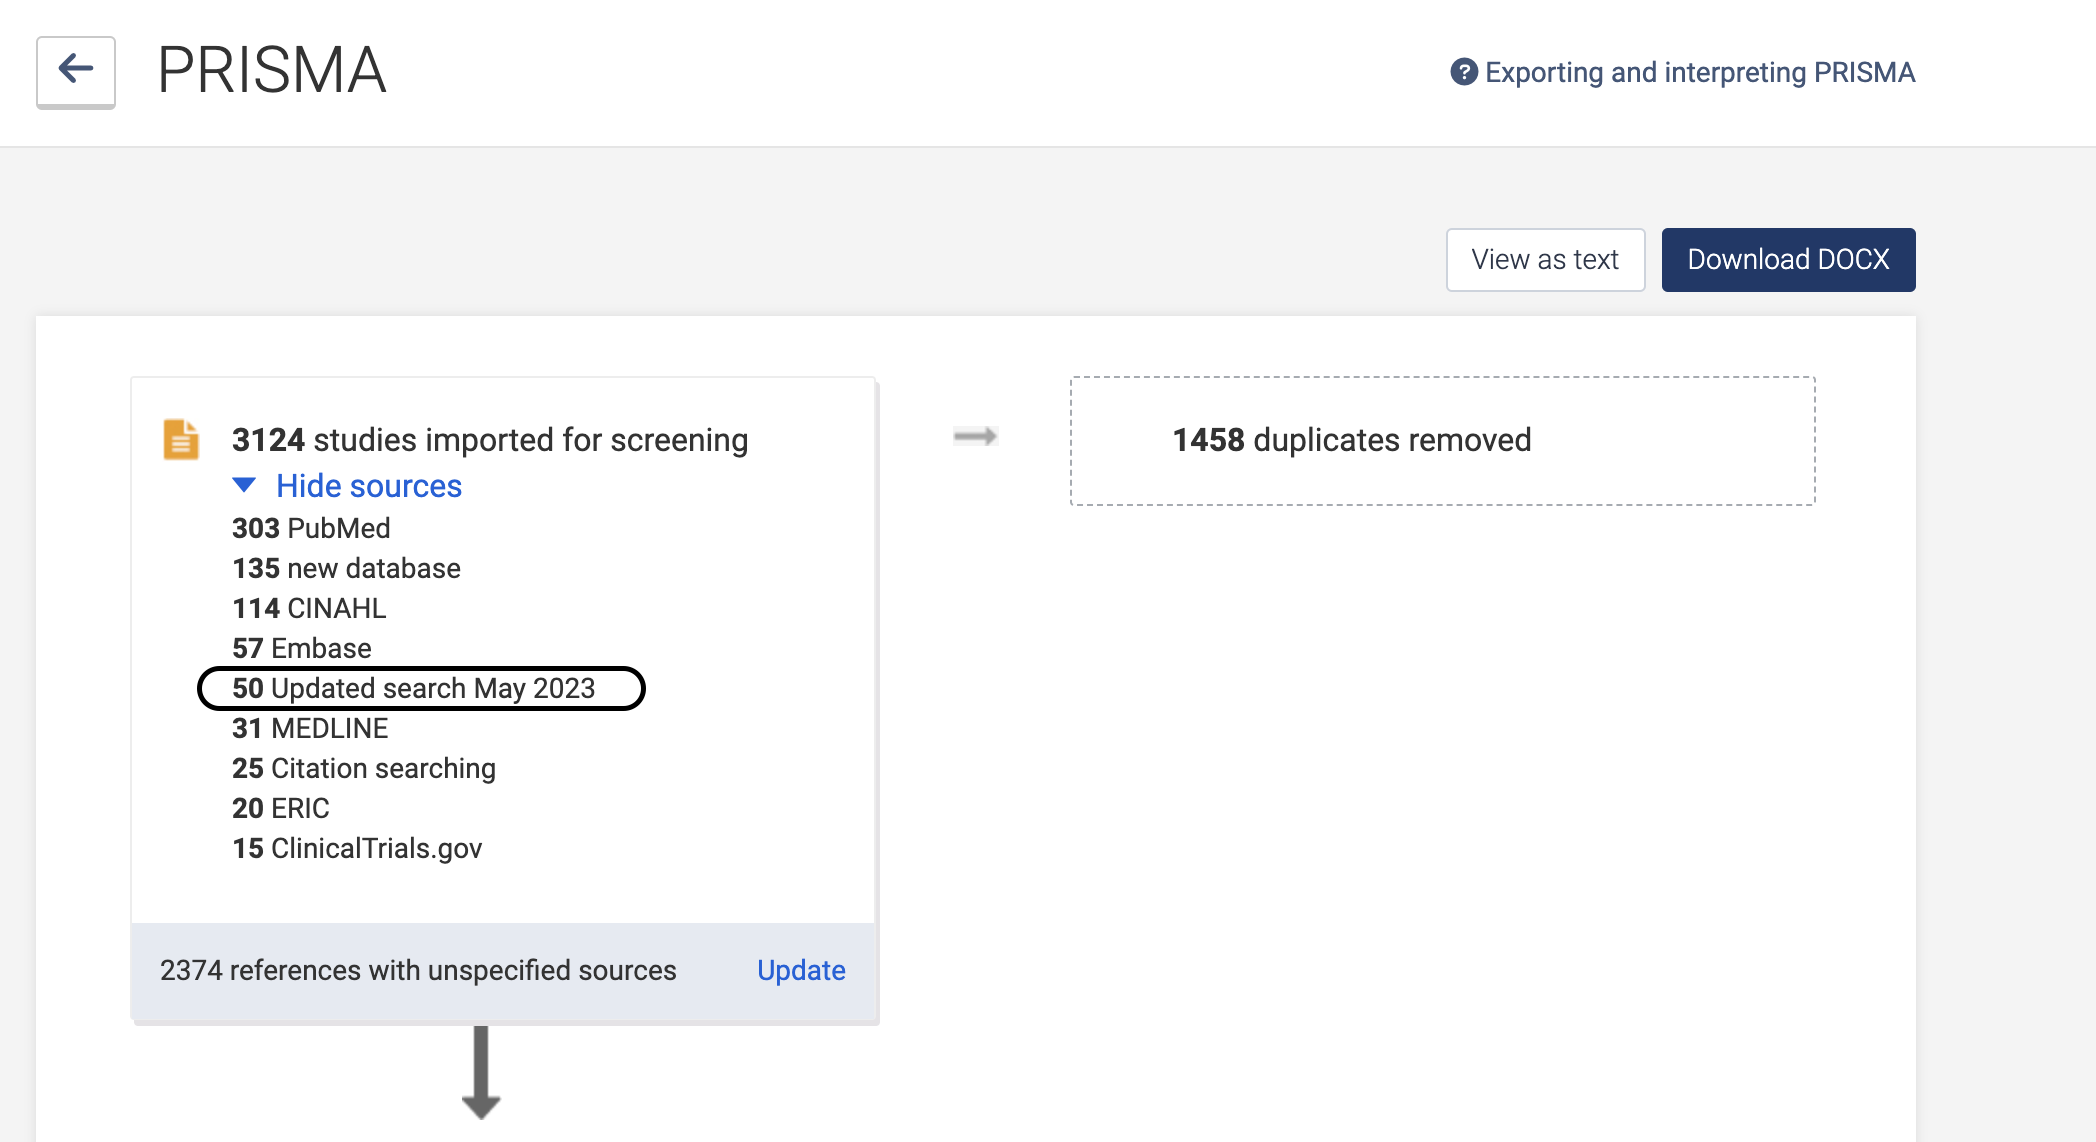Click View as text button

[x=1545, y=260]
